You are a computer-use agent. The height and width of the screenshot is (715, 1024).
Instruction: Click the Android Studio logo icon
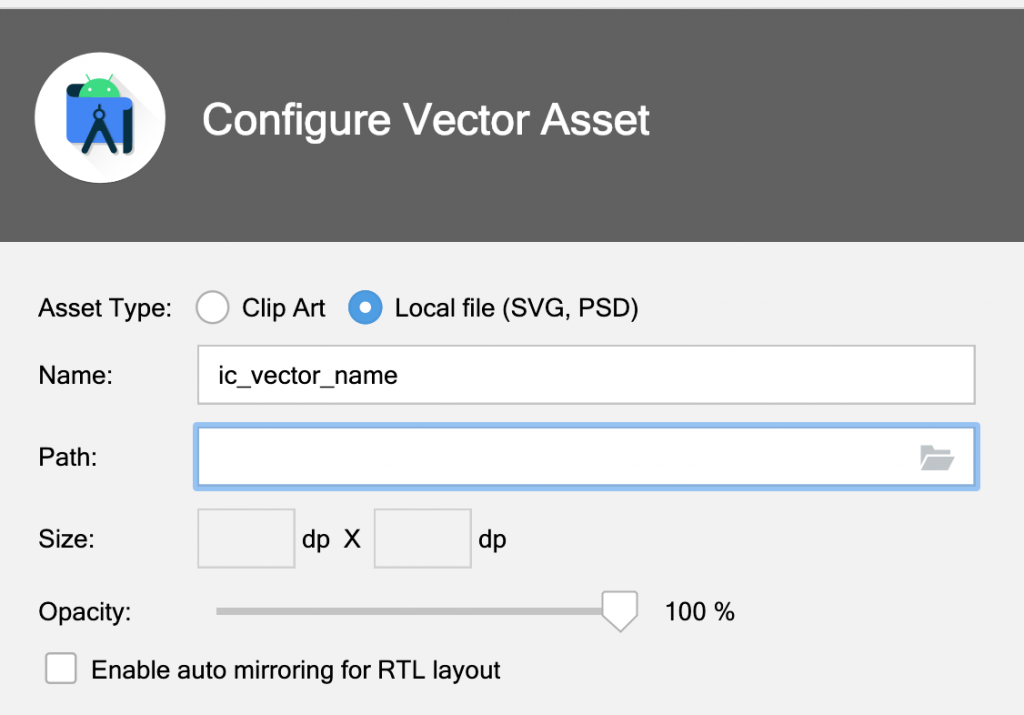[x=100, y=119]
